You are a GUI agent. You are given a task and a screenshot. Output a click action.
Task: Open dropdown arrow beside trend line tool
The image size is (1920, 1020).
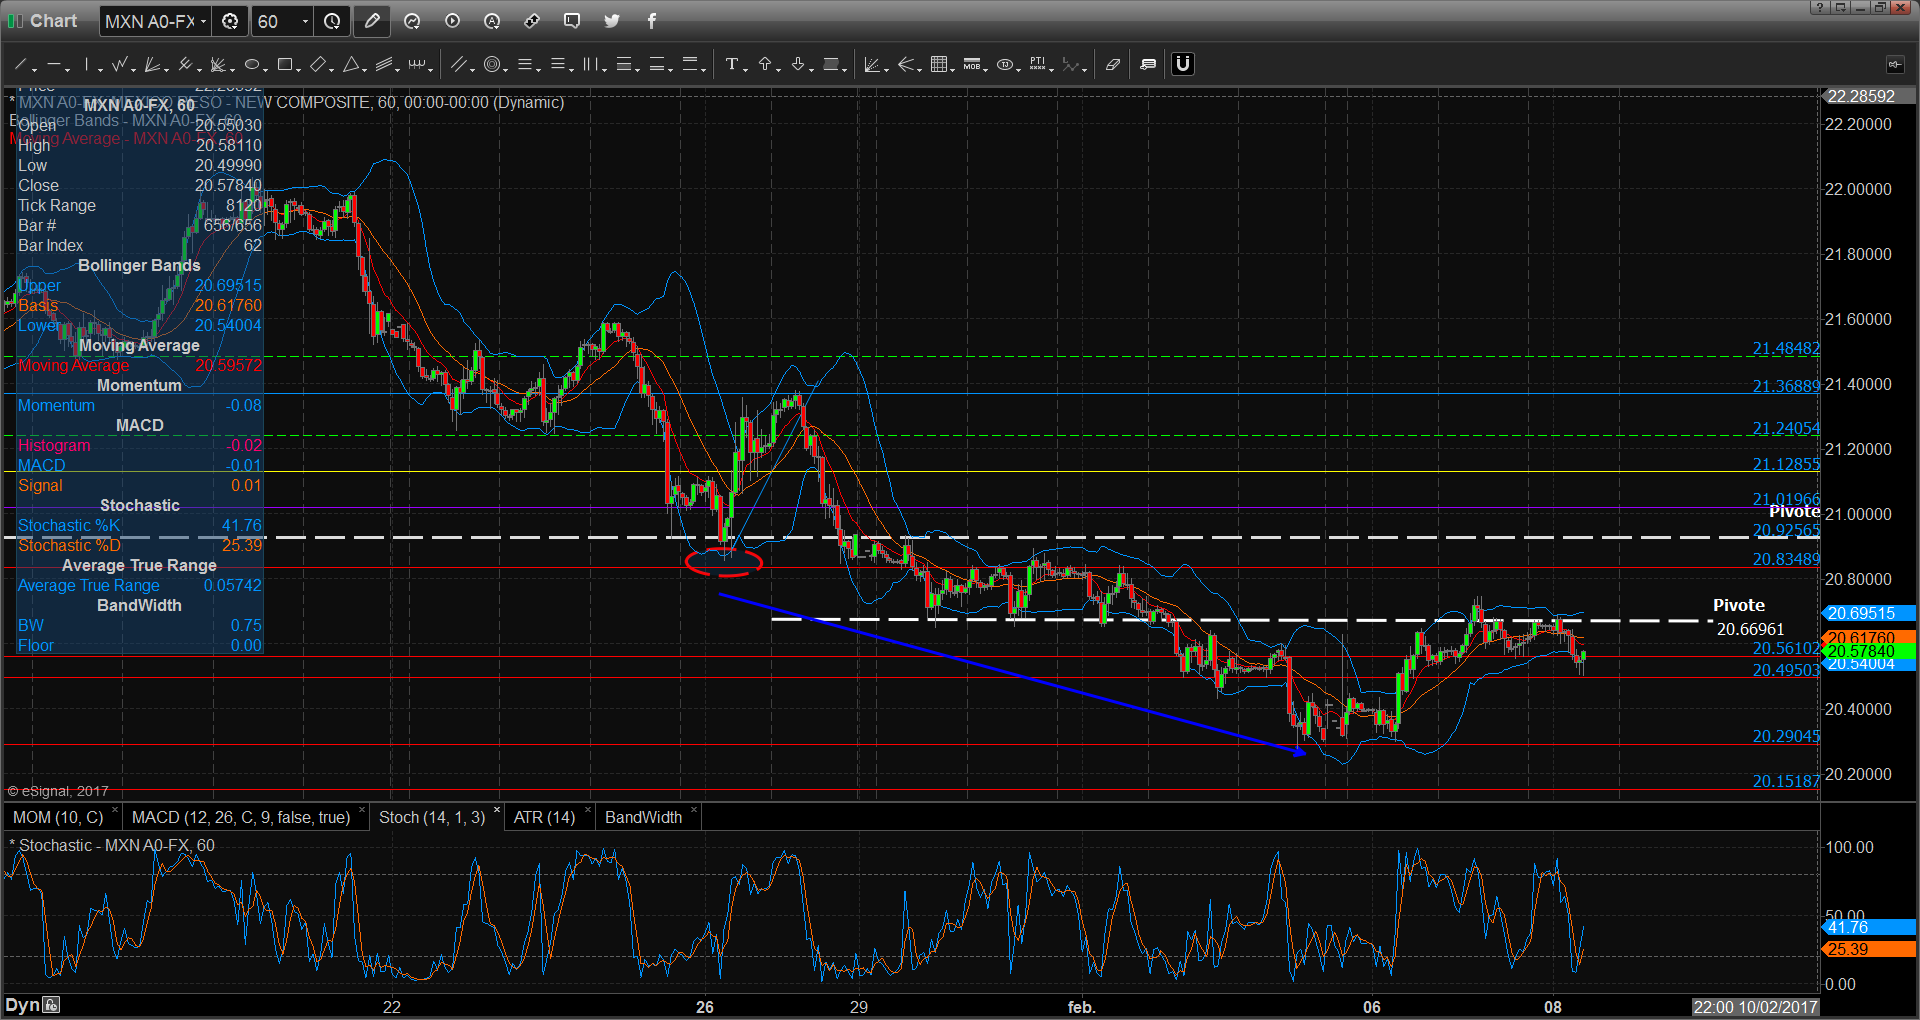[35, 69]
